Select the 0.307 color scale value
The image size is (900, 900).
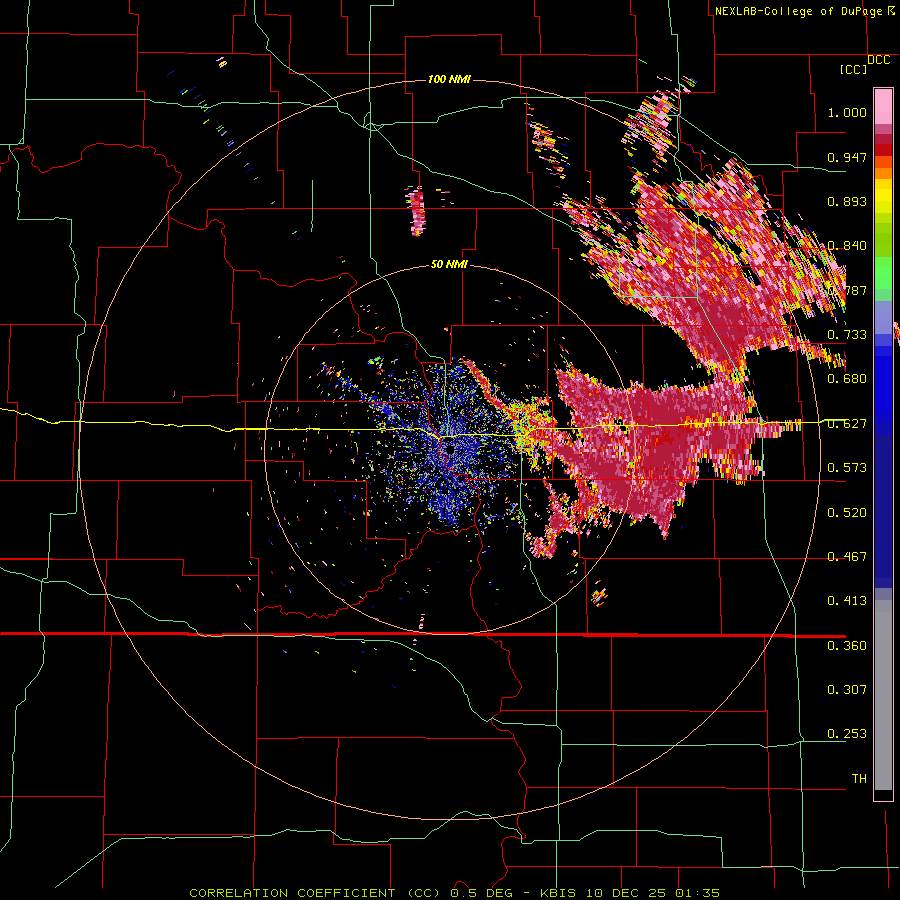pyautogui.click(x=847, y=690)
